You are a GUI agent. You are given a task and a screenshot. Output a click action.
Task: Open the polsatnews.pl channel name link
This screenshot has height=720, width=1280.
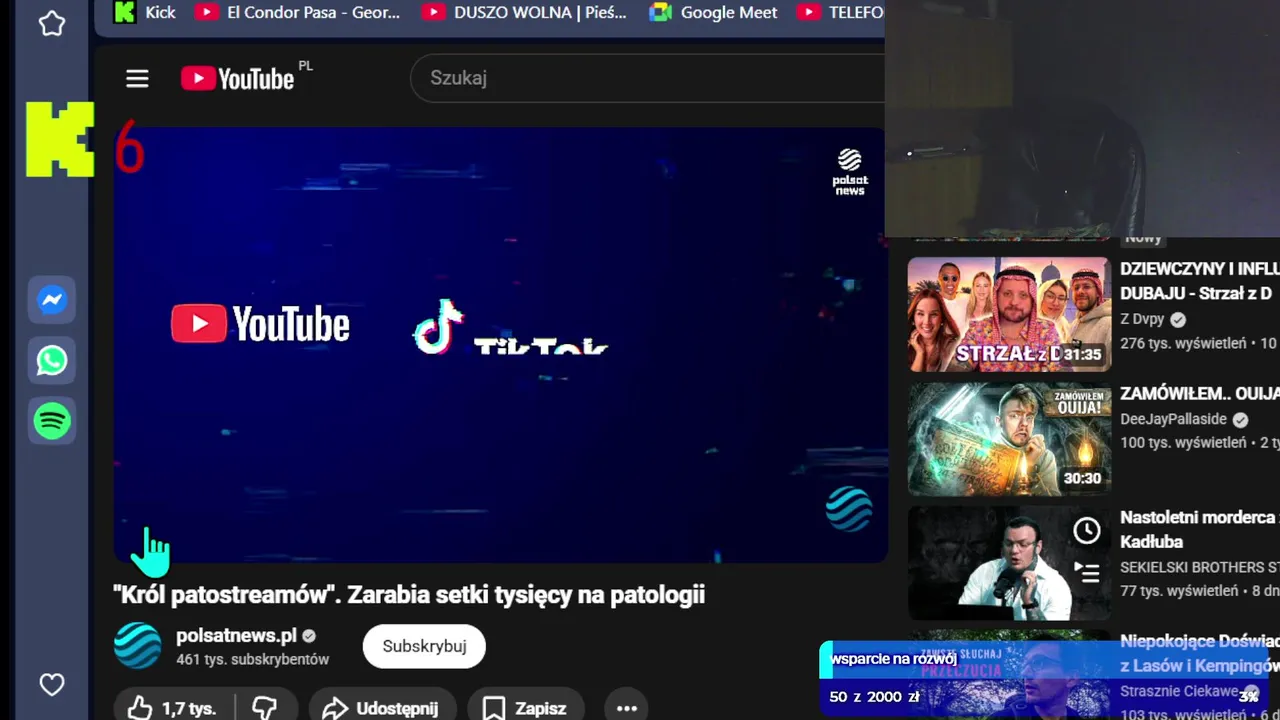[x=237, y=636]
